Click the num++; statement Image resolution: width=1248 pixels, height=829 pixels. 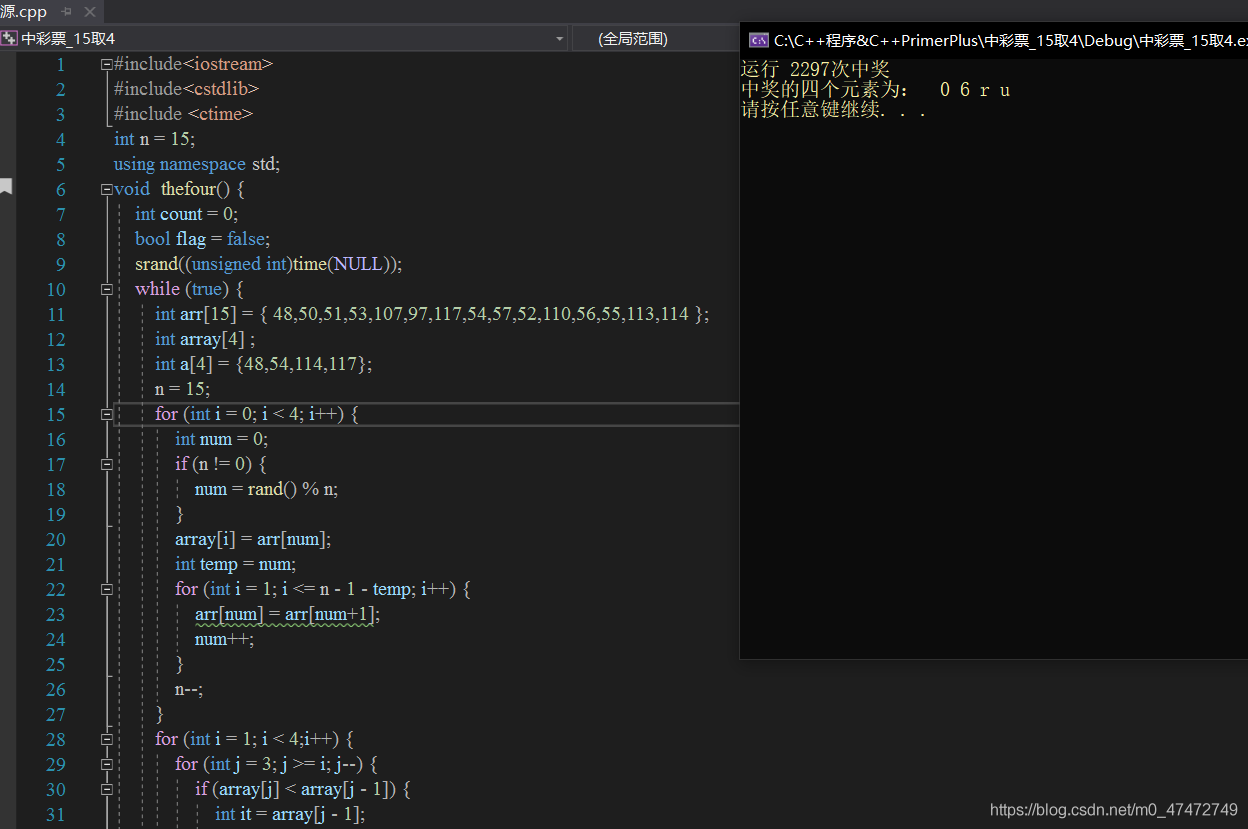(224, 639)
